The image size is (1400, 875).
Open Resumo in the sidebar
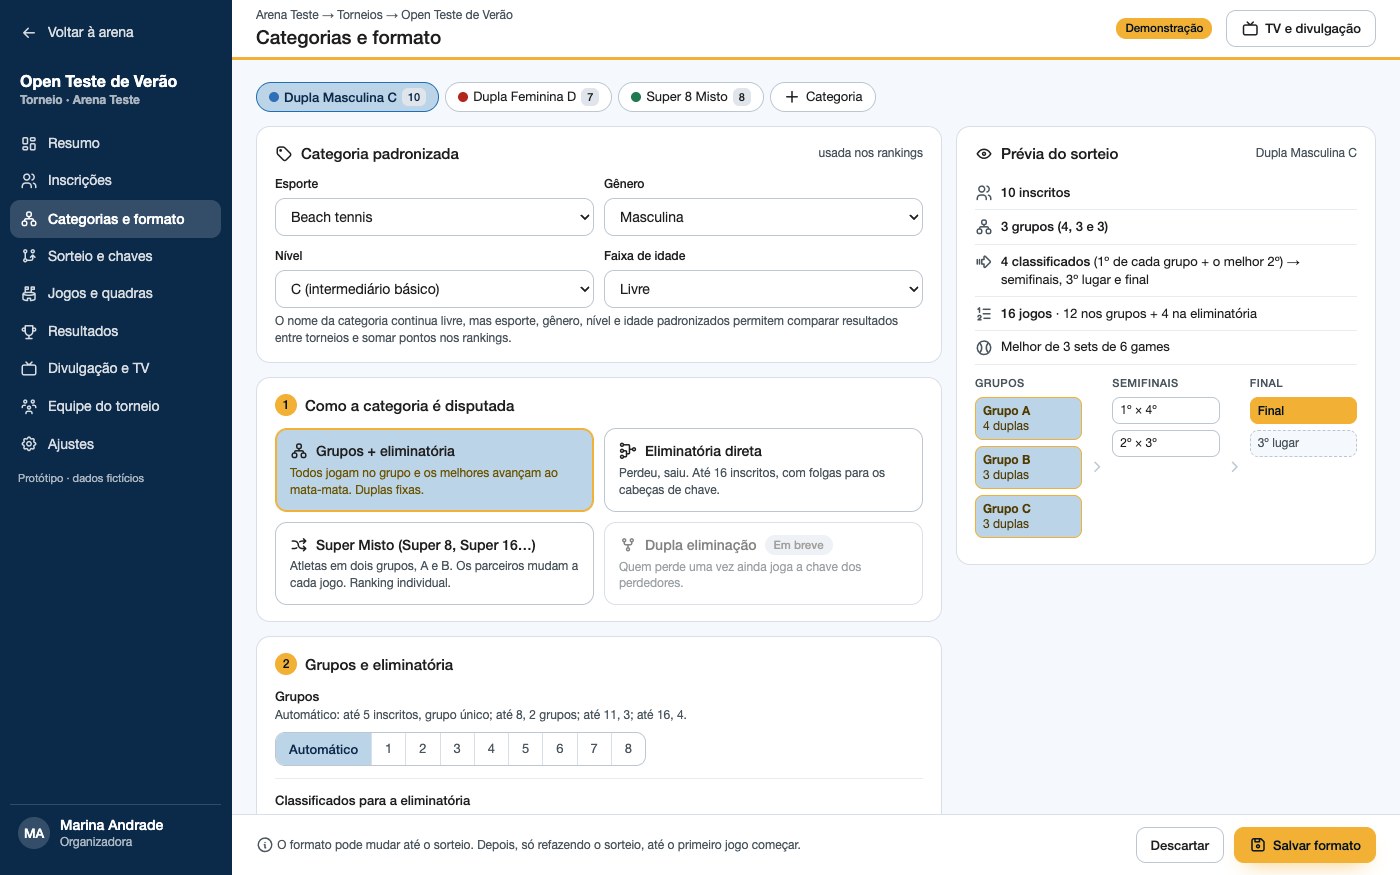pos(115,144)
